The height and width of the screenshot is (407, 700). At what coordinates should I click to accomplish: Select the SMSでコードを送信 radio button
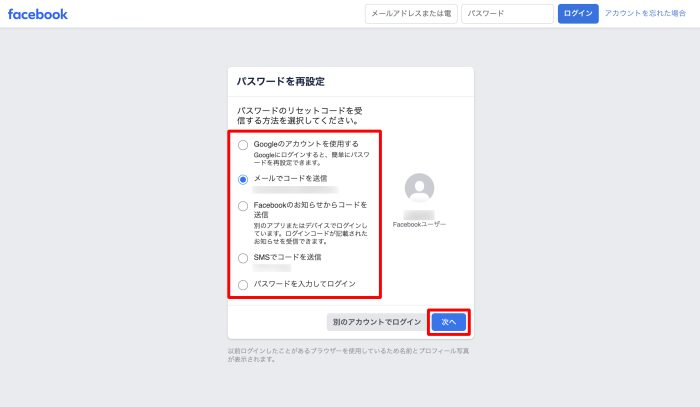click(243, 257)
